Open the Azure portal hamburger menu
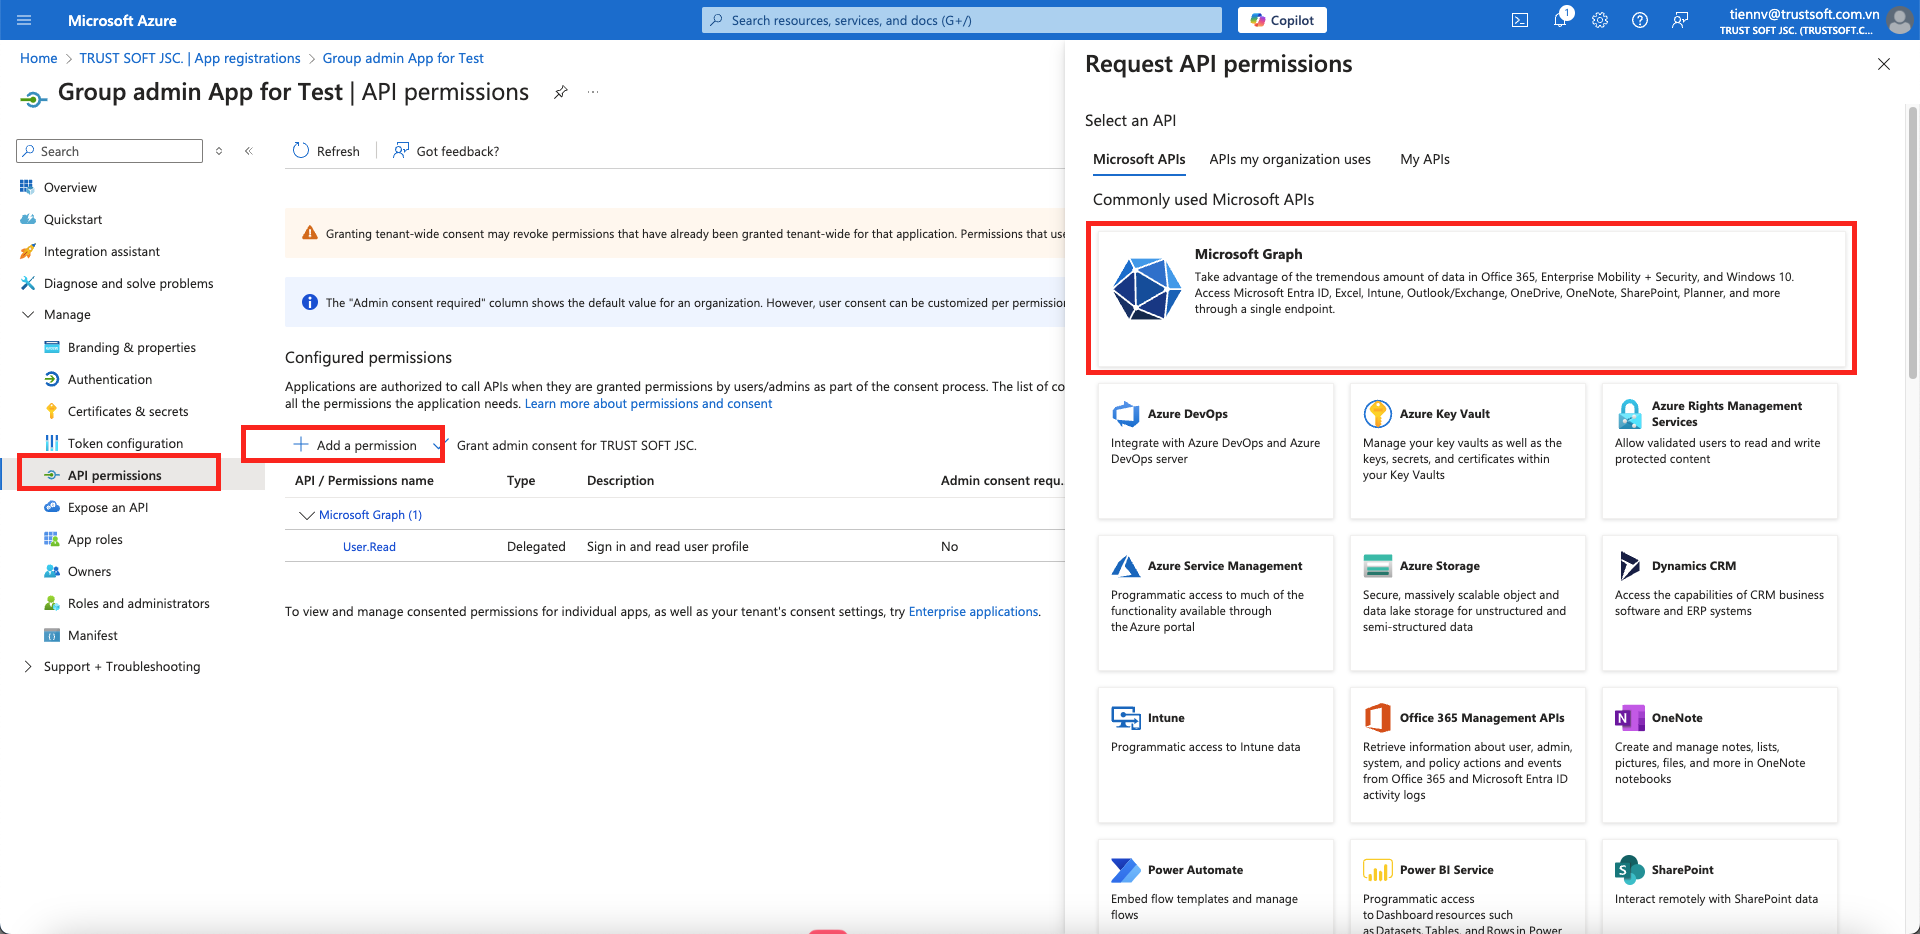Viewport: 1920px width, 934px height. point(24,20)
